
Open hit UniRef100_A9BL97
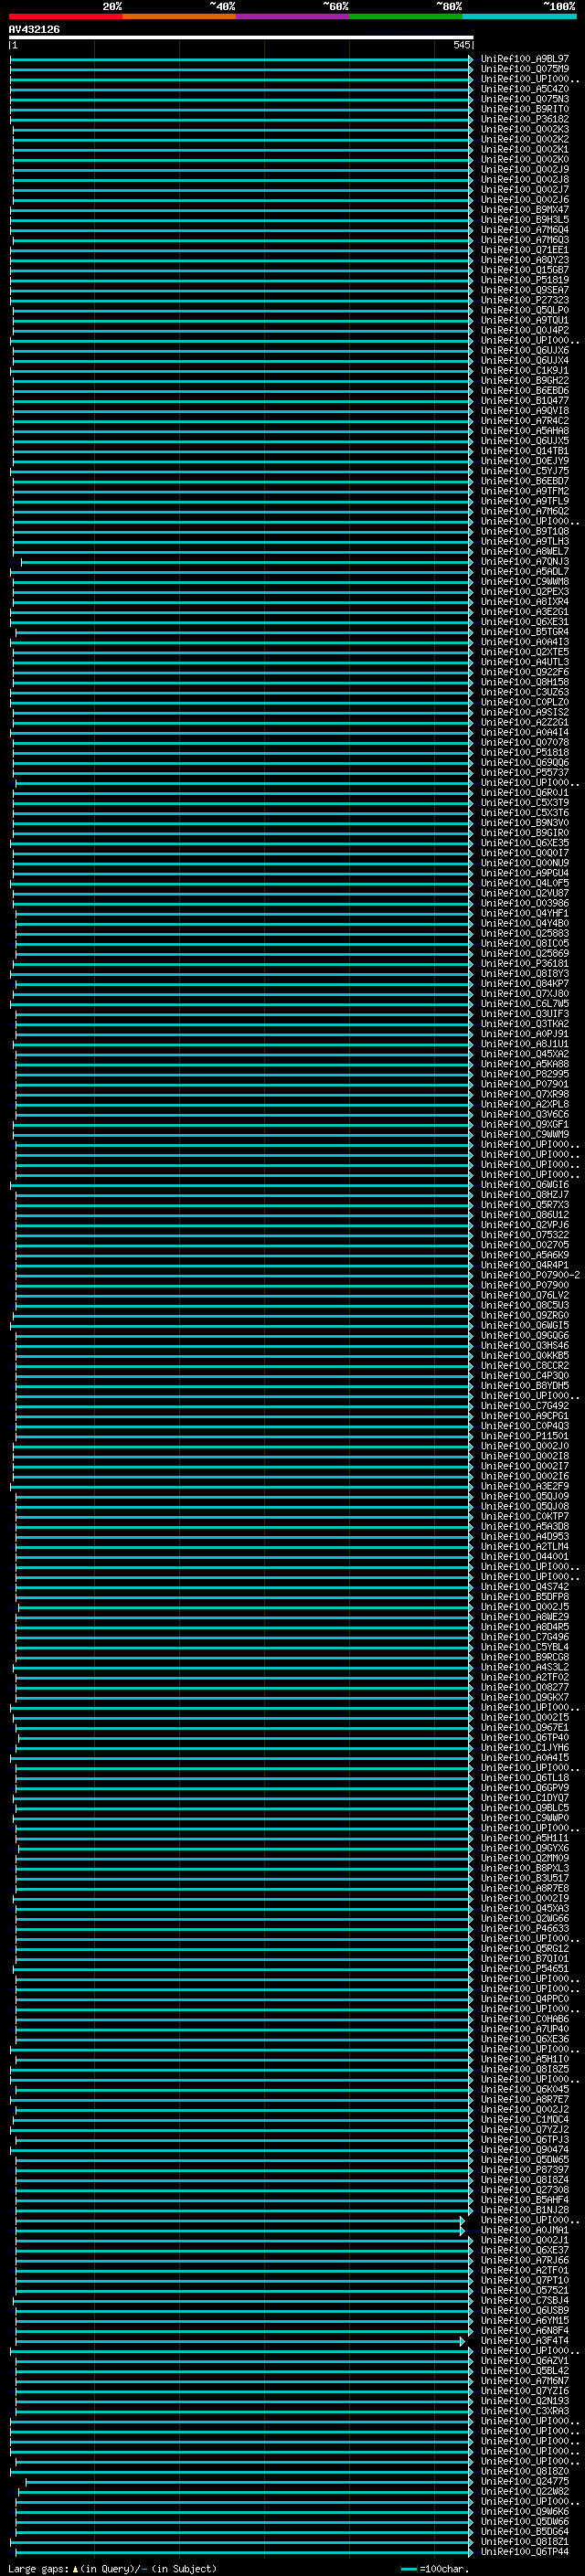[524, 59]
